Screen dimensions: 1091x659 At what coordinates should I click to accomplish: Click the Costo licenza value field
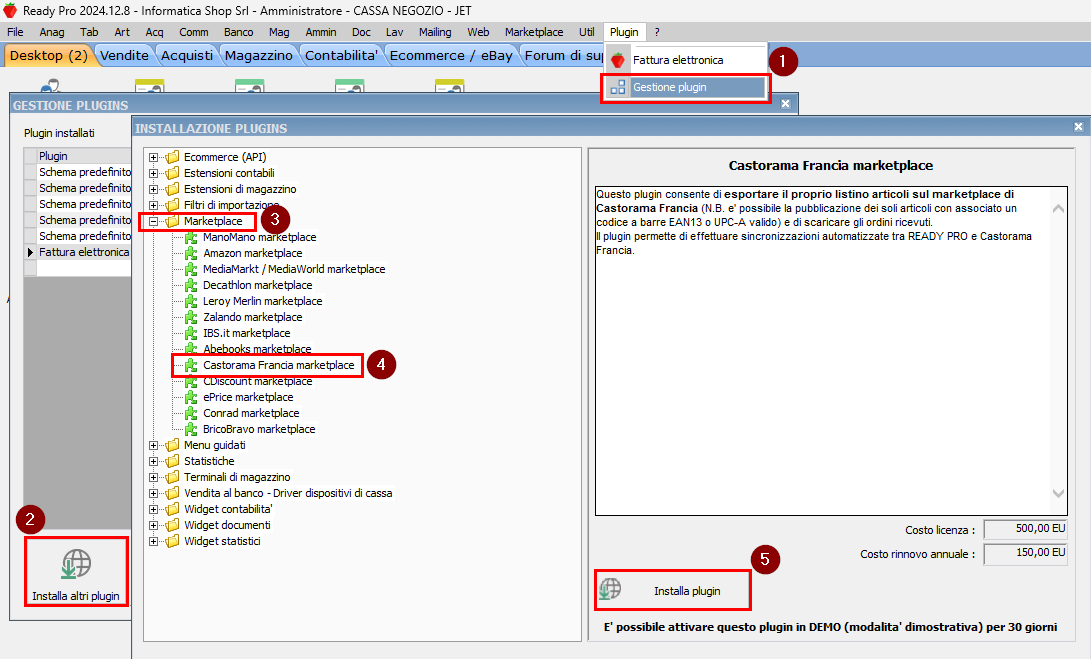point(1026,529)
